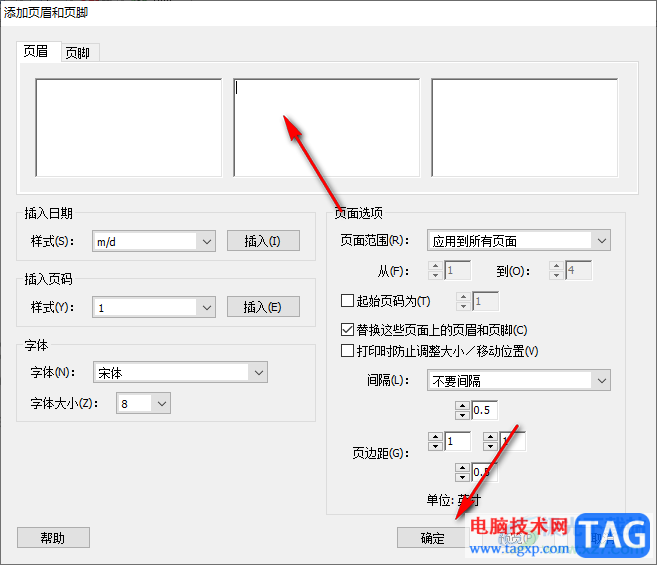Image resolution: width=657 pixels, height=565 pixels.
Task: Increase the left margin spinner value 1
Action: click(435, 437)
